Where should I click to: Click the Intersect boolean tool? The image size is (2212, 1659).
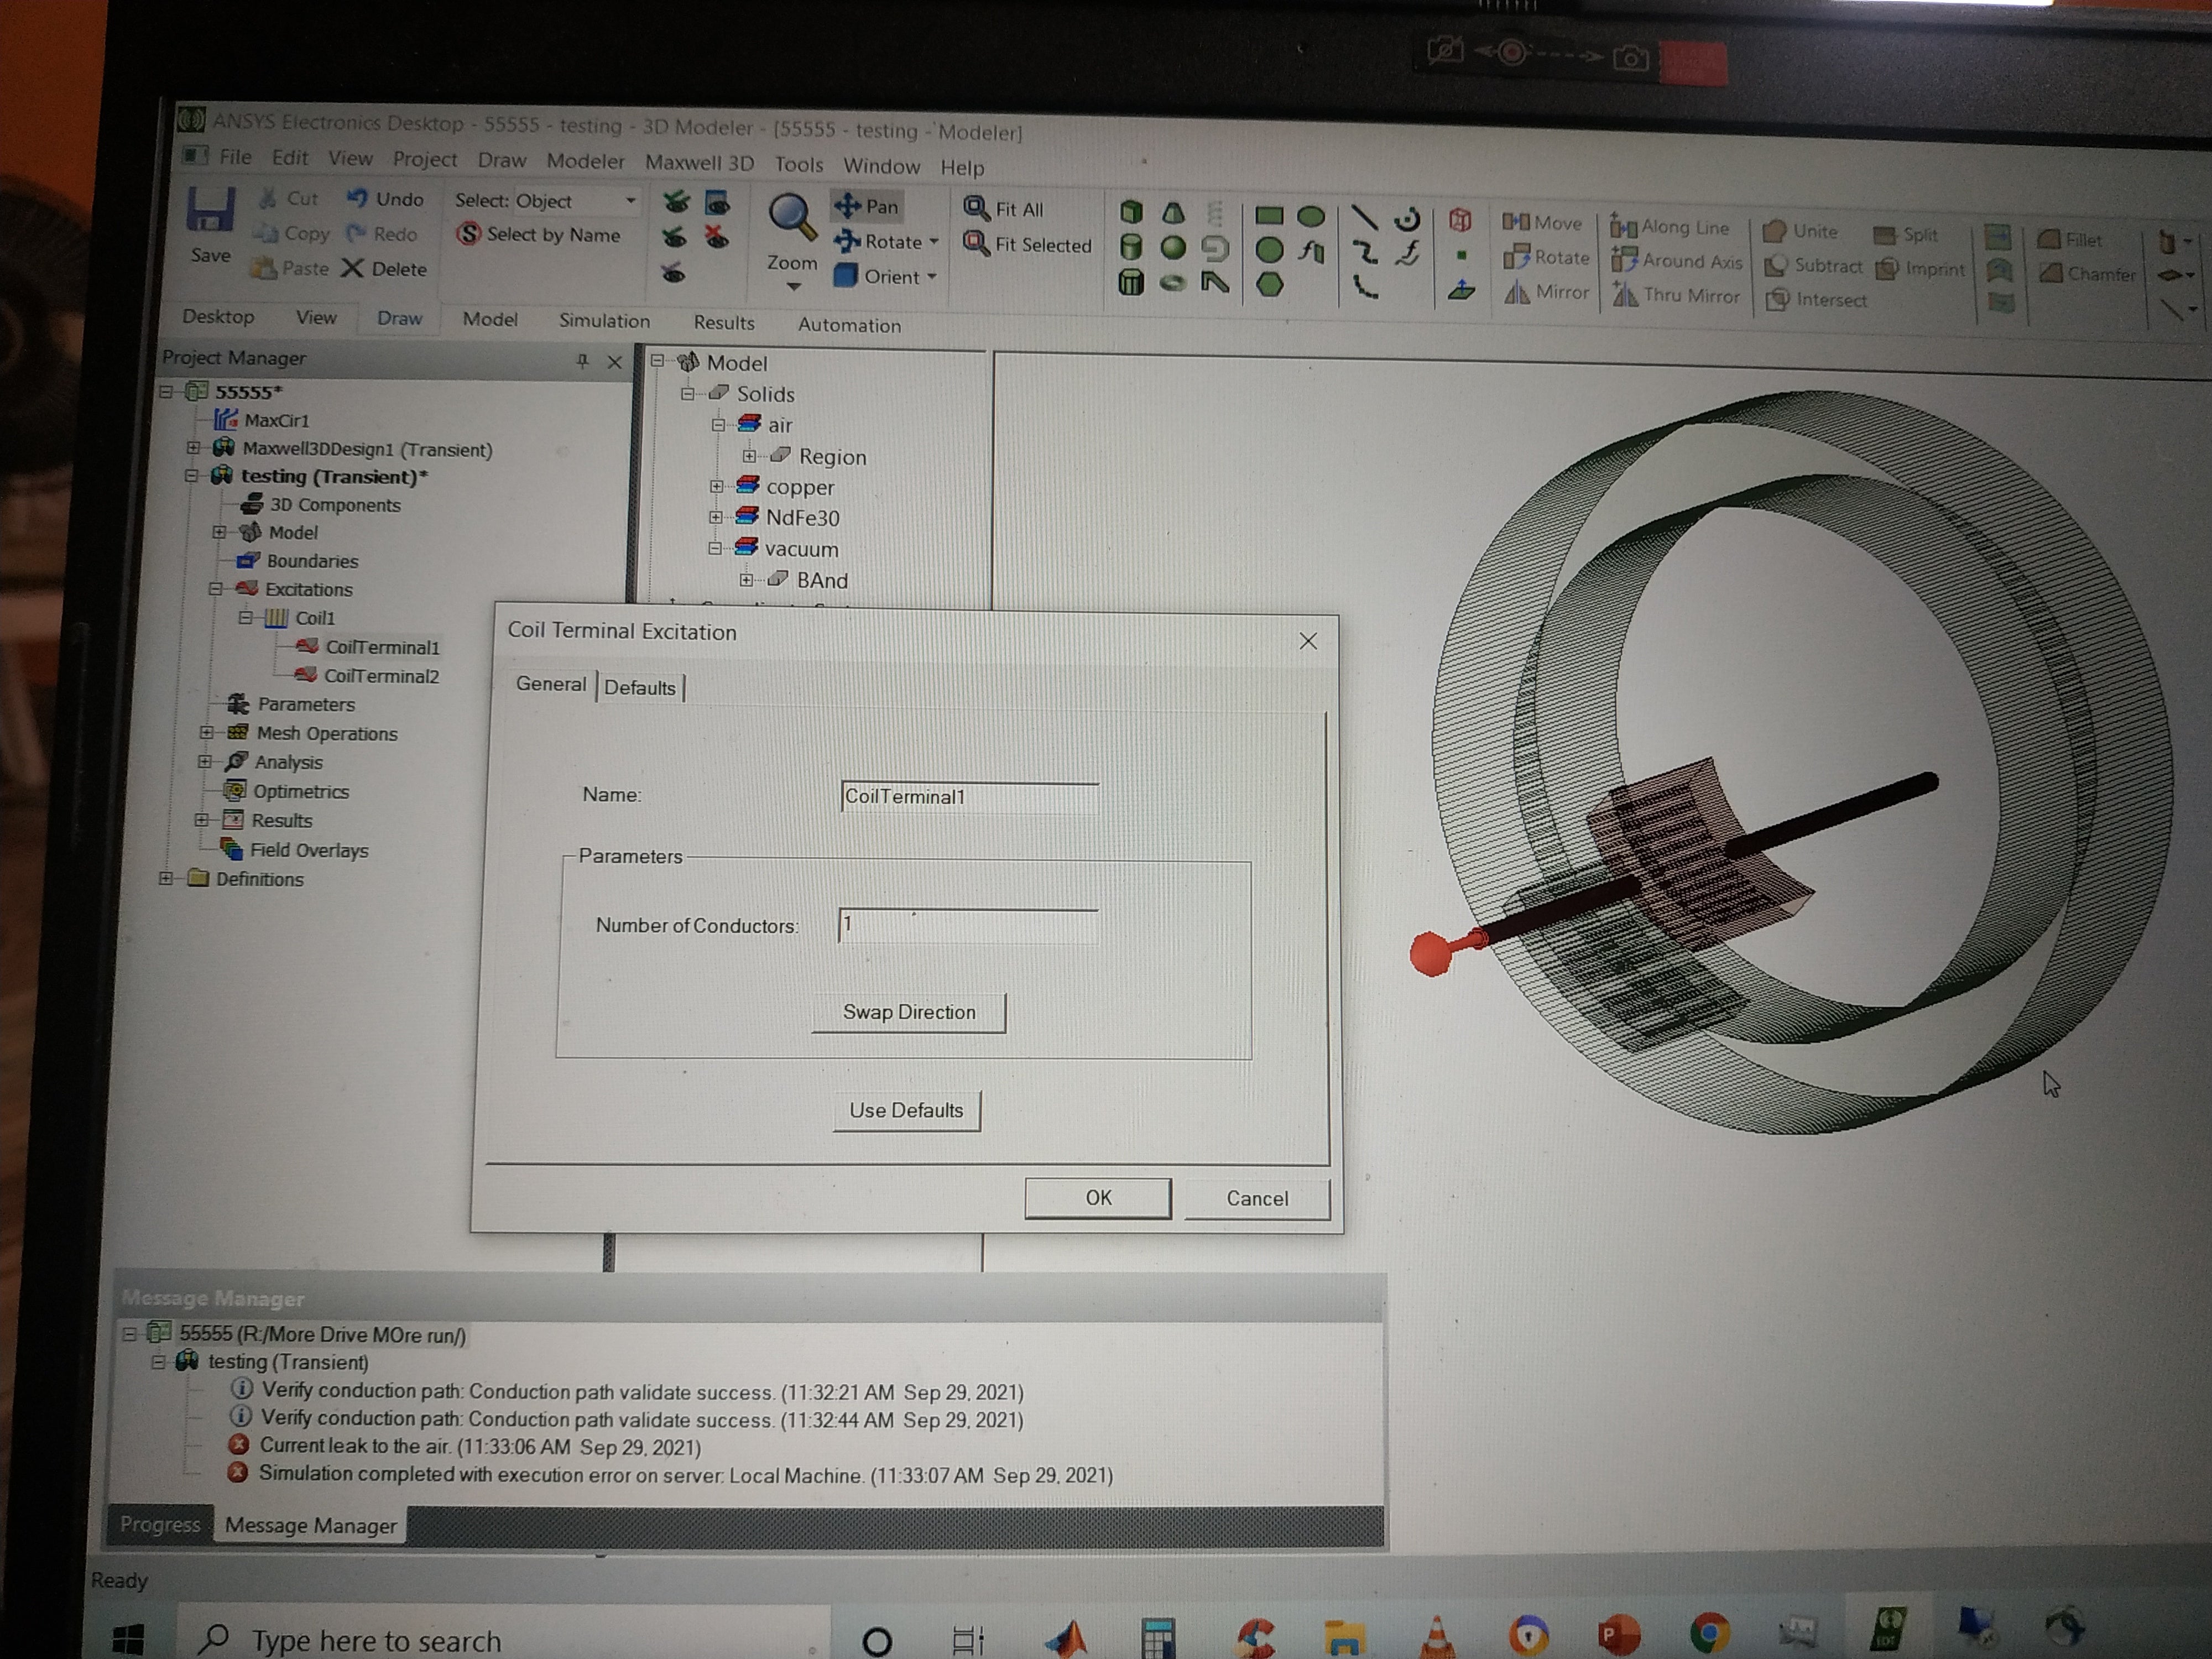(1816, 299)
